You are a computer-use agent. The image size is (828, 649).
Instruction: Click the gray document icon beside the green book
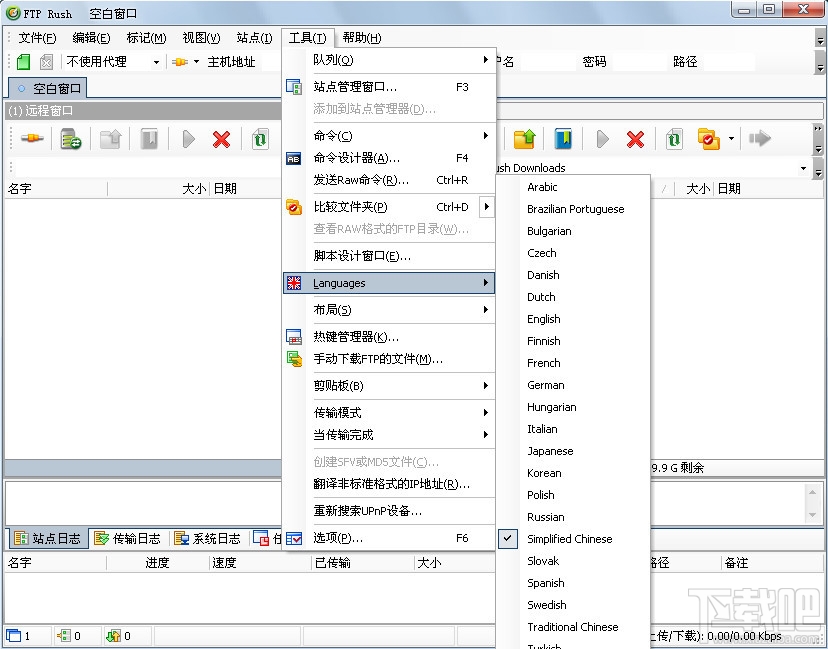46,62
